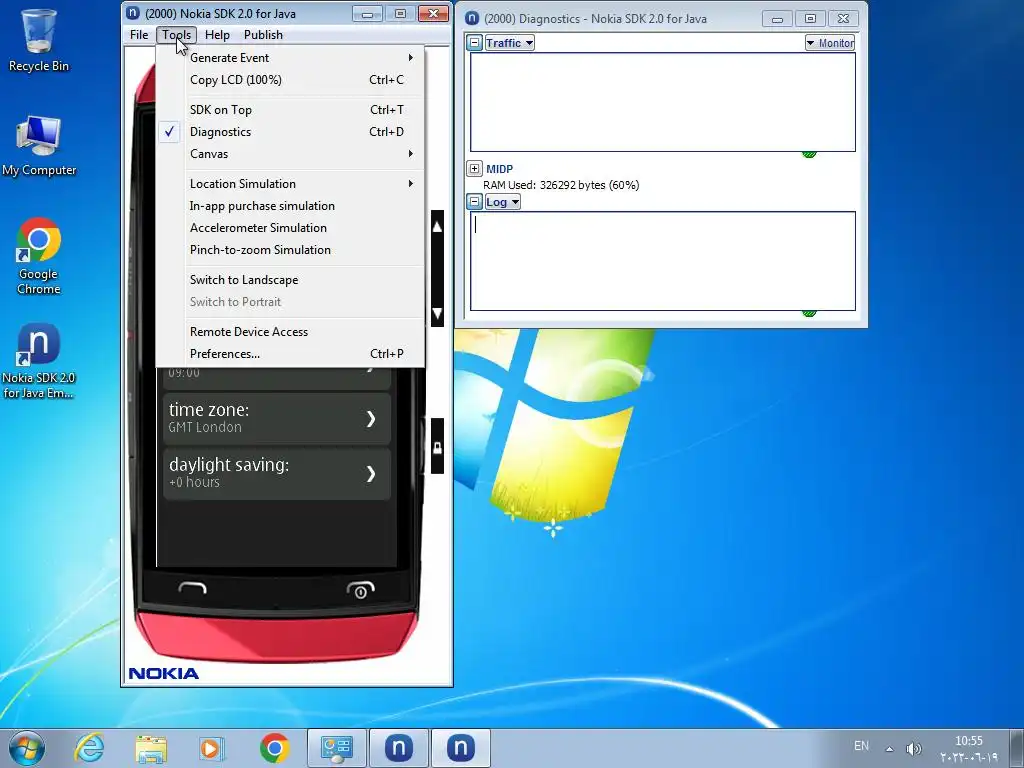
Task: Launch Internet Explorer from taskbar
Action: (89, 748)
